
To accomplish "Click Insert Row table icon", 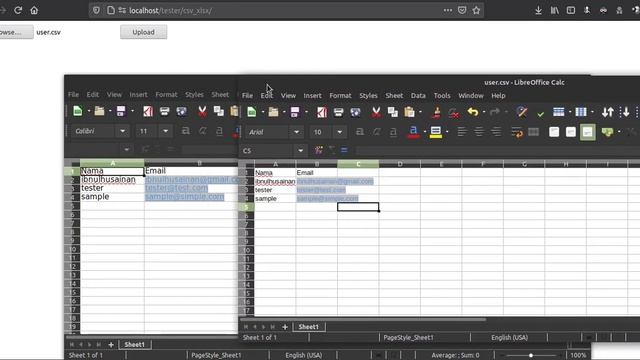I will tap(558, 112).
